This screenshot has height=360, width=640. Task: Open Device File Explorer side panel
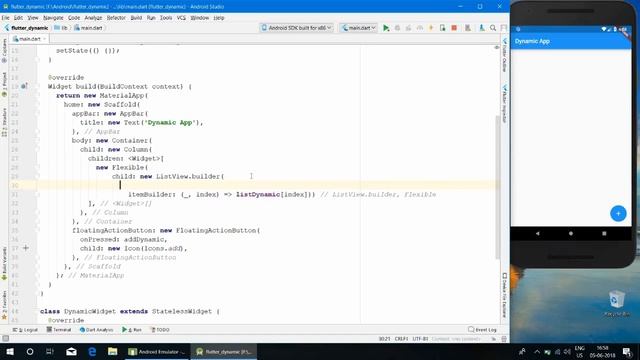pyautogui.click(x=504, y=295)
